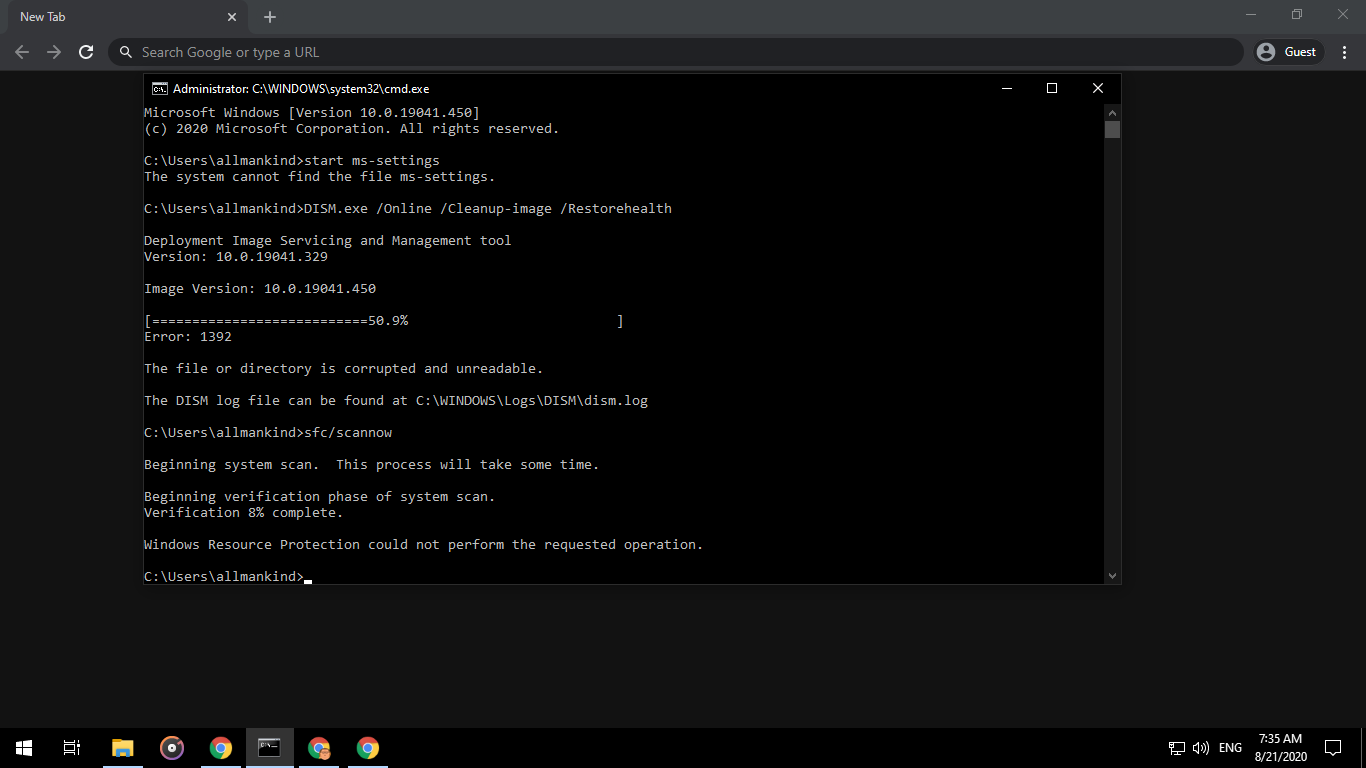Viewport: 1366px width, 768px height.
Task: Click the cmd window title bar text
Action: tap(301, 88)
